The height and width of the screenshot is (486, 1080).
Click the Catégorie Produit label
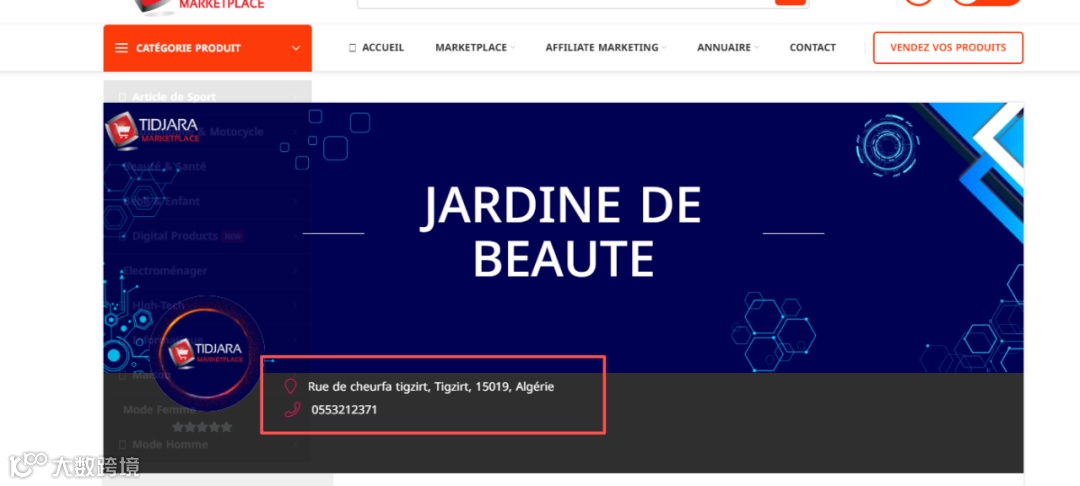click(188, 48)
